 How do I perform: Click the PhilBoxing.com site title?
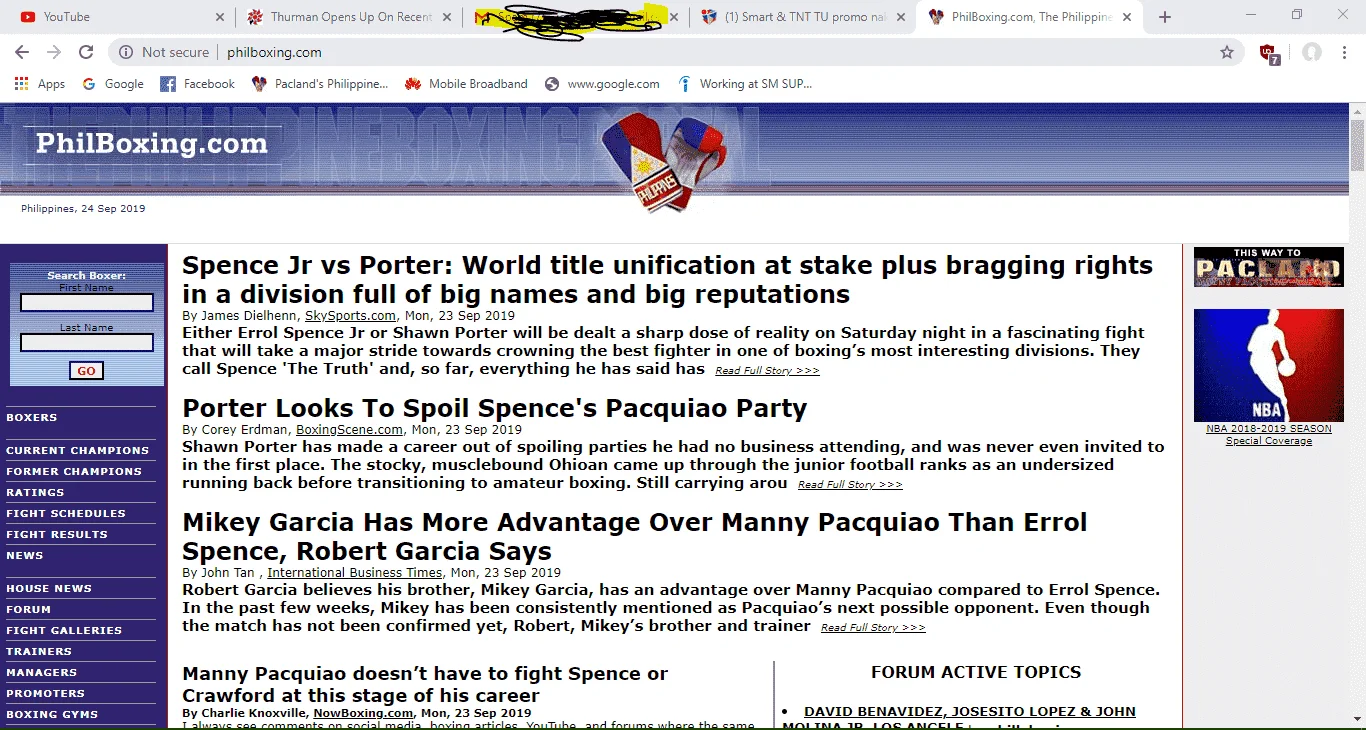click(x=152, y=144)
